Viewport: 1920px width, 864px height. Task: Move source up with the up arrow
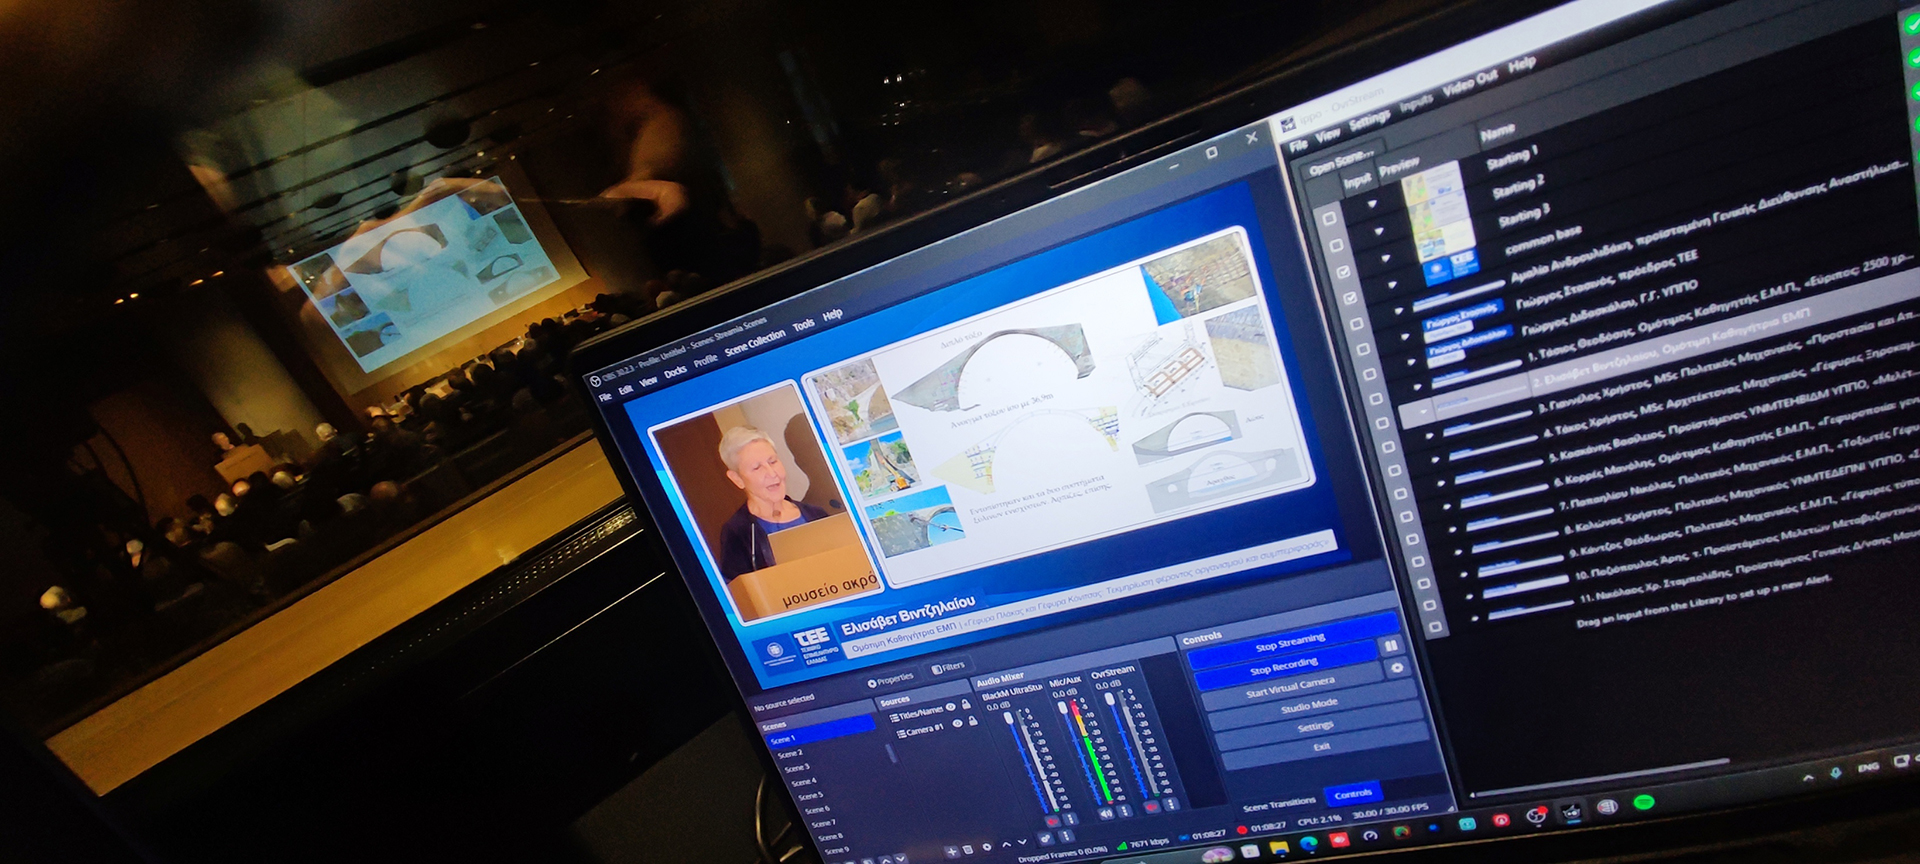pos(1007,844)
